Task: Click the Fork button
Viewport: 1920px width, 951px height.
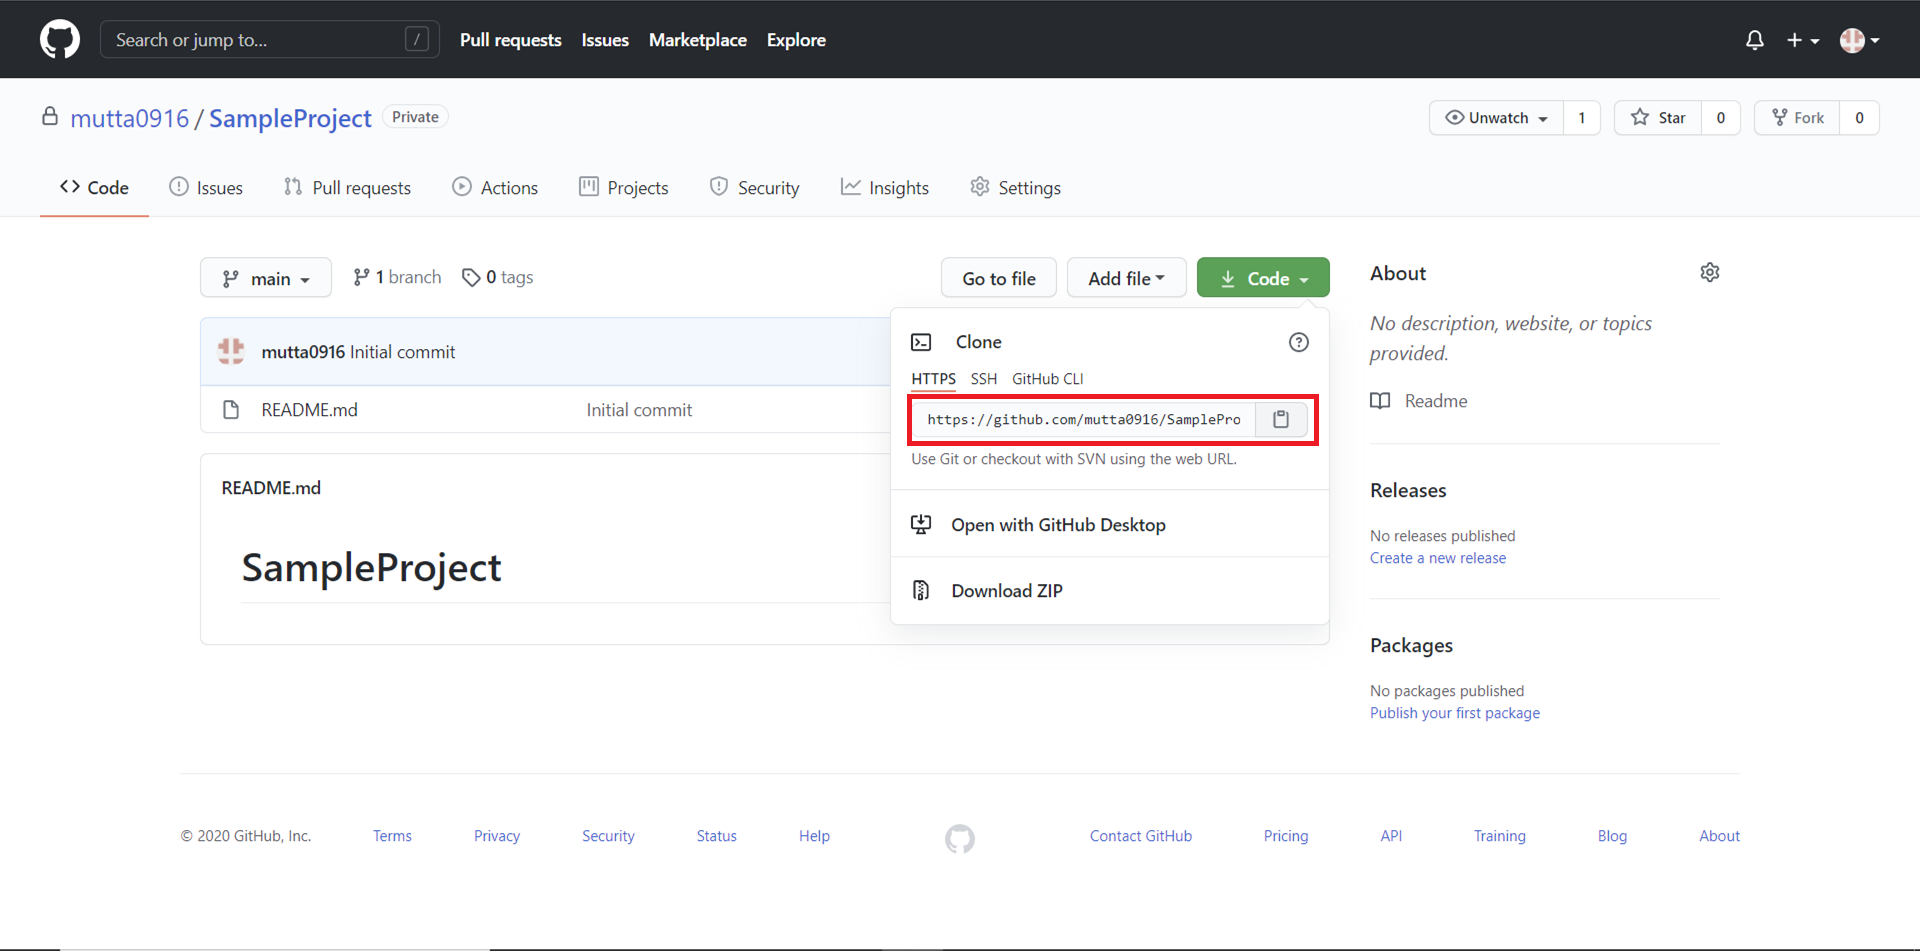Action: point(1798,118)
